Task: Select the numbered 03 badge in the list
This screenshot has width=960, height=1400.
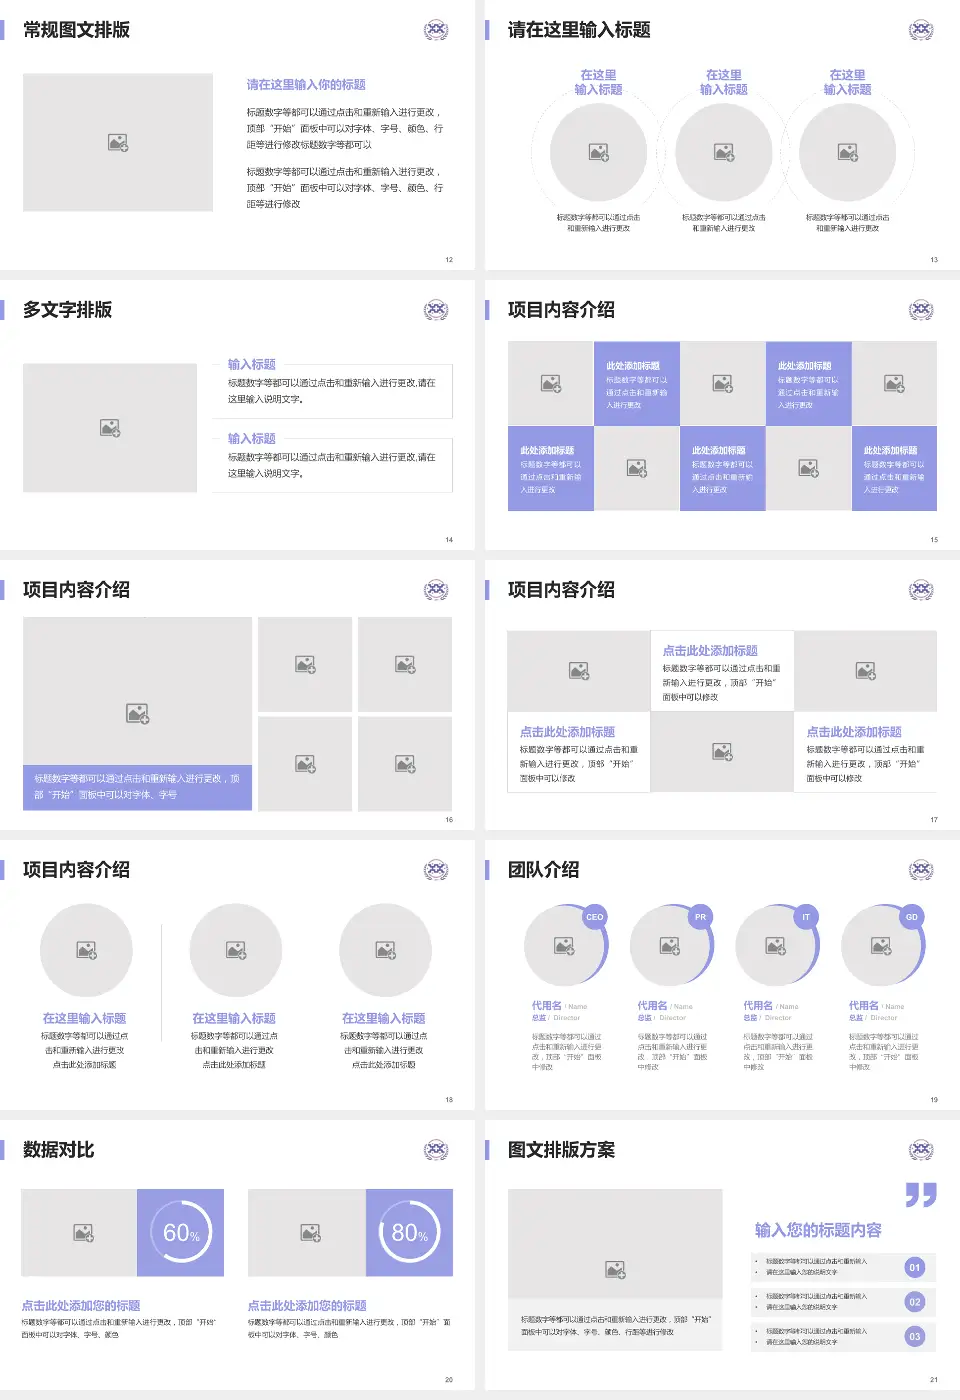Action: click(x=914, y=1336)
